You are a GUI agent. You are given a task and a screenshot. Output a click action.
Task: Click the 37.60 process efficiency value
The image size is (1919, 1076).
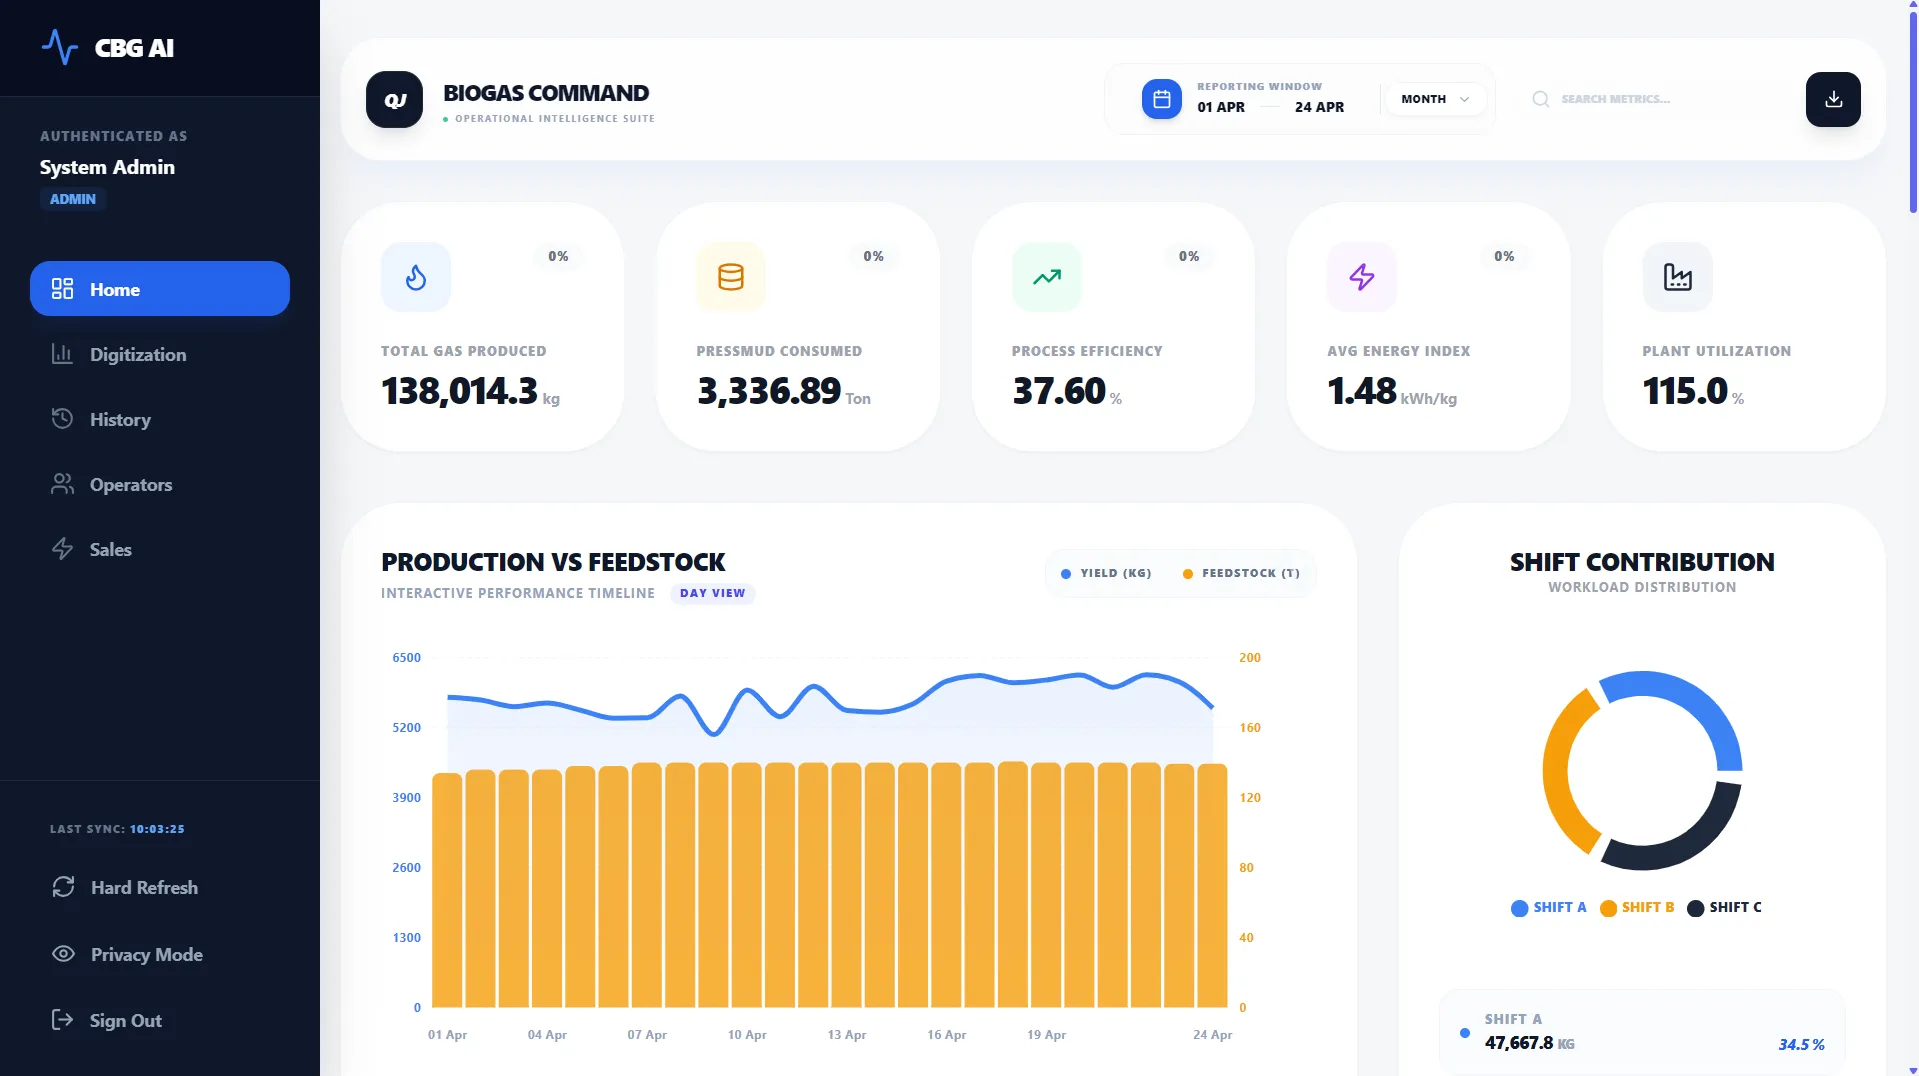(1058, 390)
